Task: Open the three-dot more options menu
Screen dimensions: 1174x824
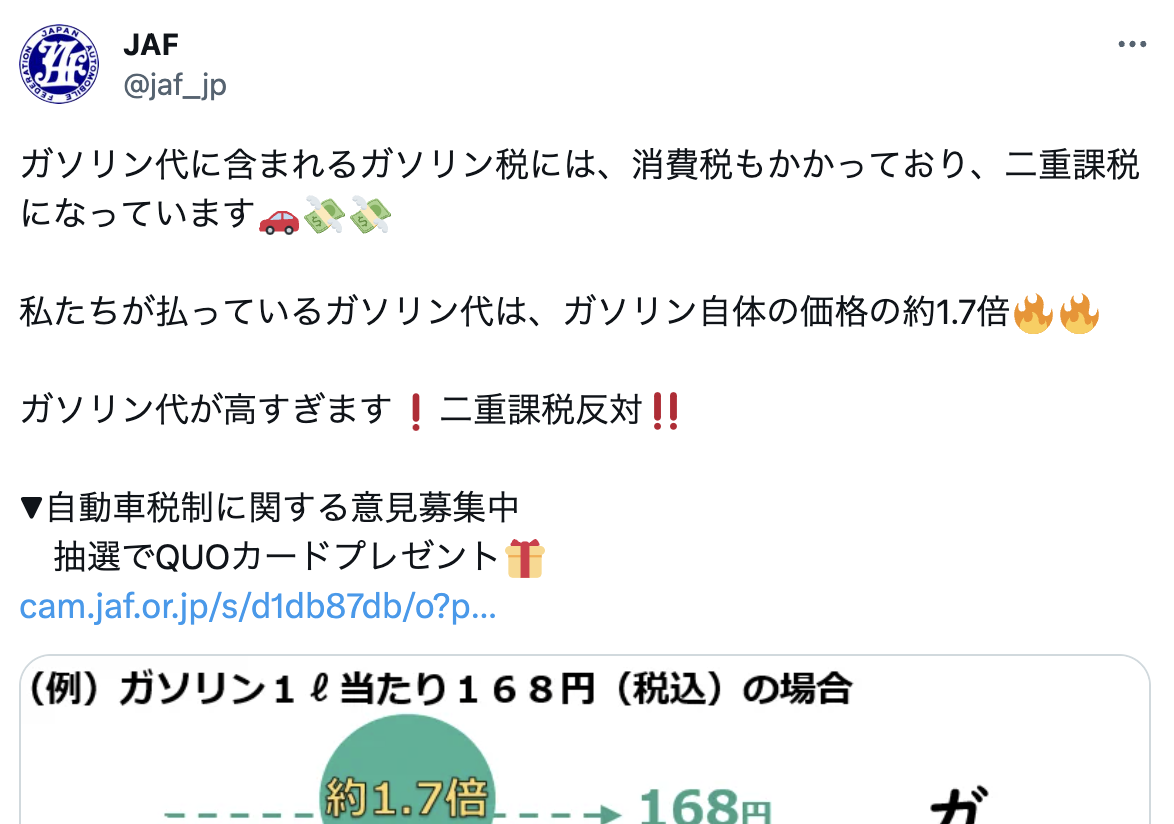Action: click(1132, 44)
